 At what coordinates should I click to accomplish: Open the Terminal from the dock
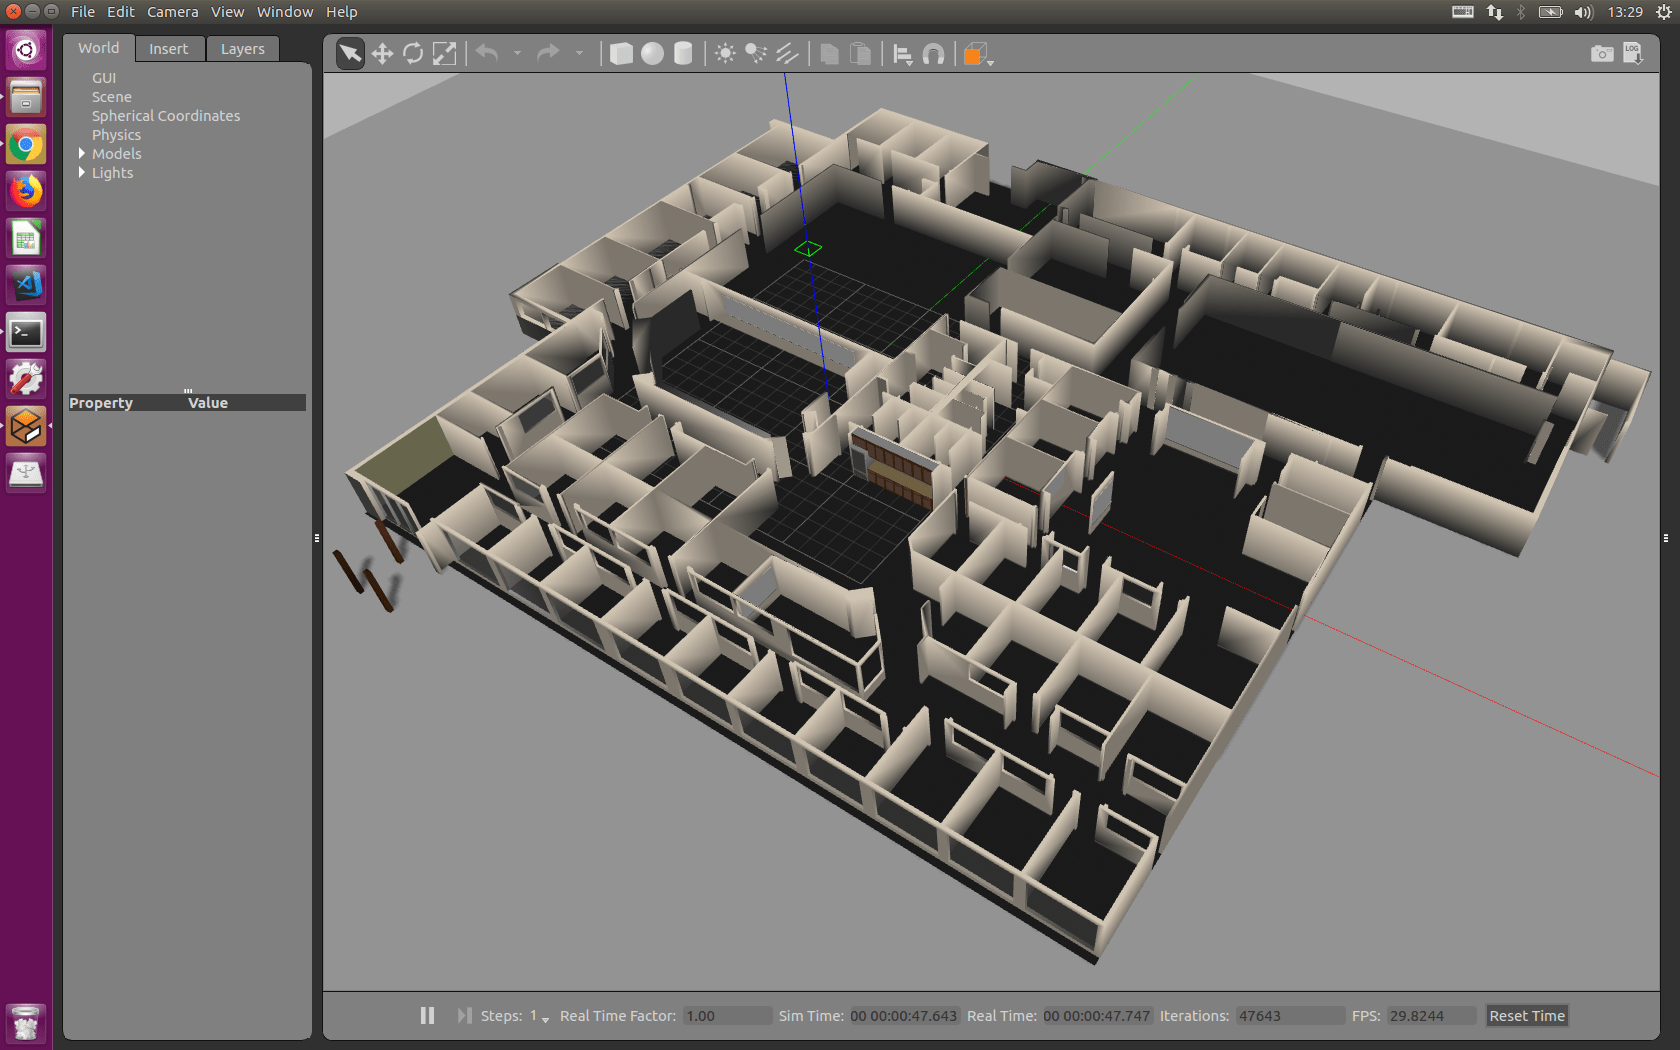[26, 333]
